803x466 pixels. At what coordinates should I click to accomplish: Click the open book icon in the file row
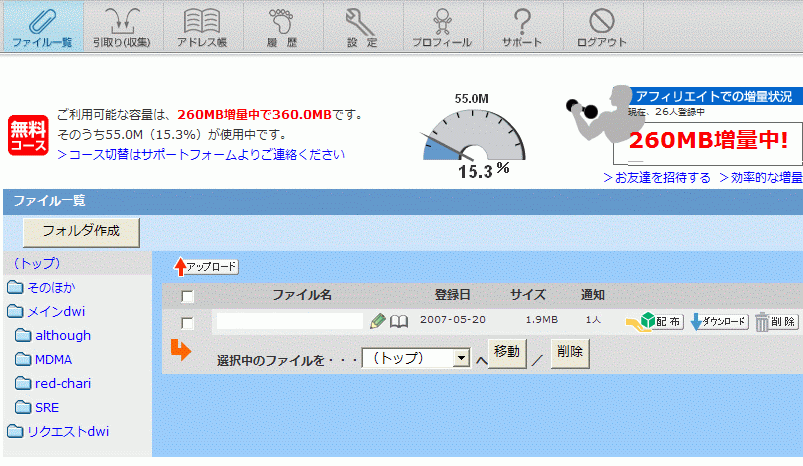click(399, 321)
